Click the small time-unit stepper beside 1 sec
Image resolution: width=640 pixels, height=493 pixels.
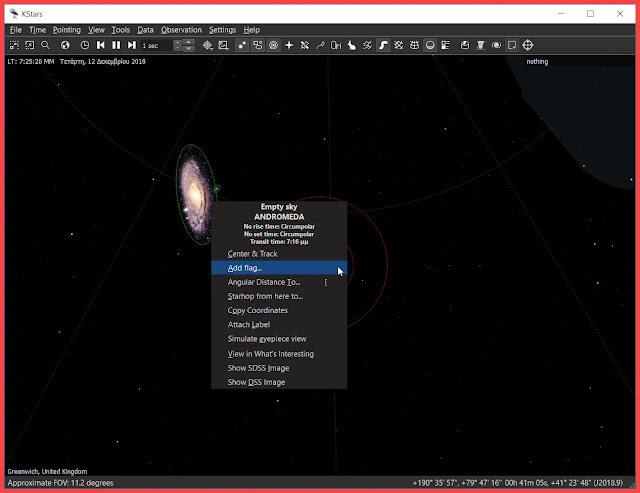pyautogui.click(x=178, y=46)
